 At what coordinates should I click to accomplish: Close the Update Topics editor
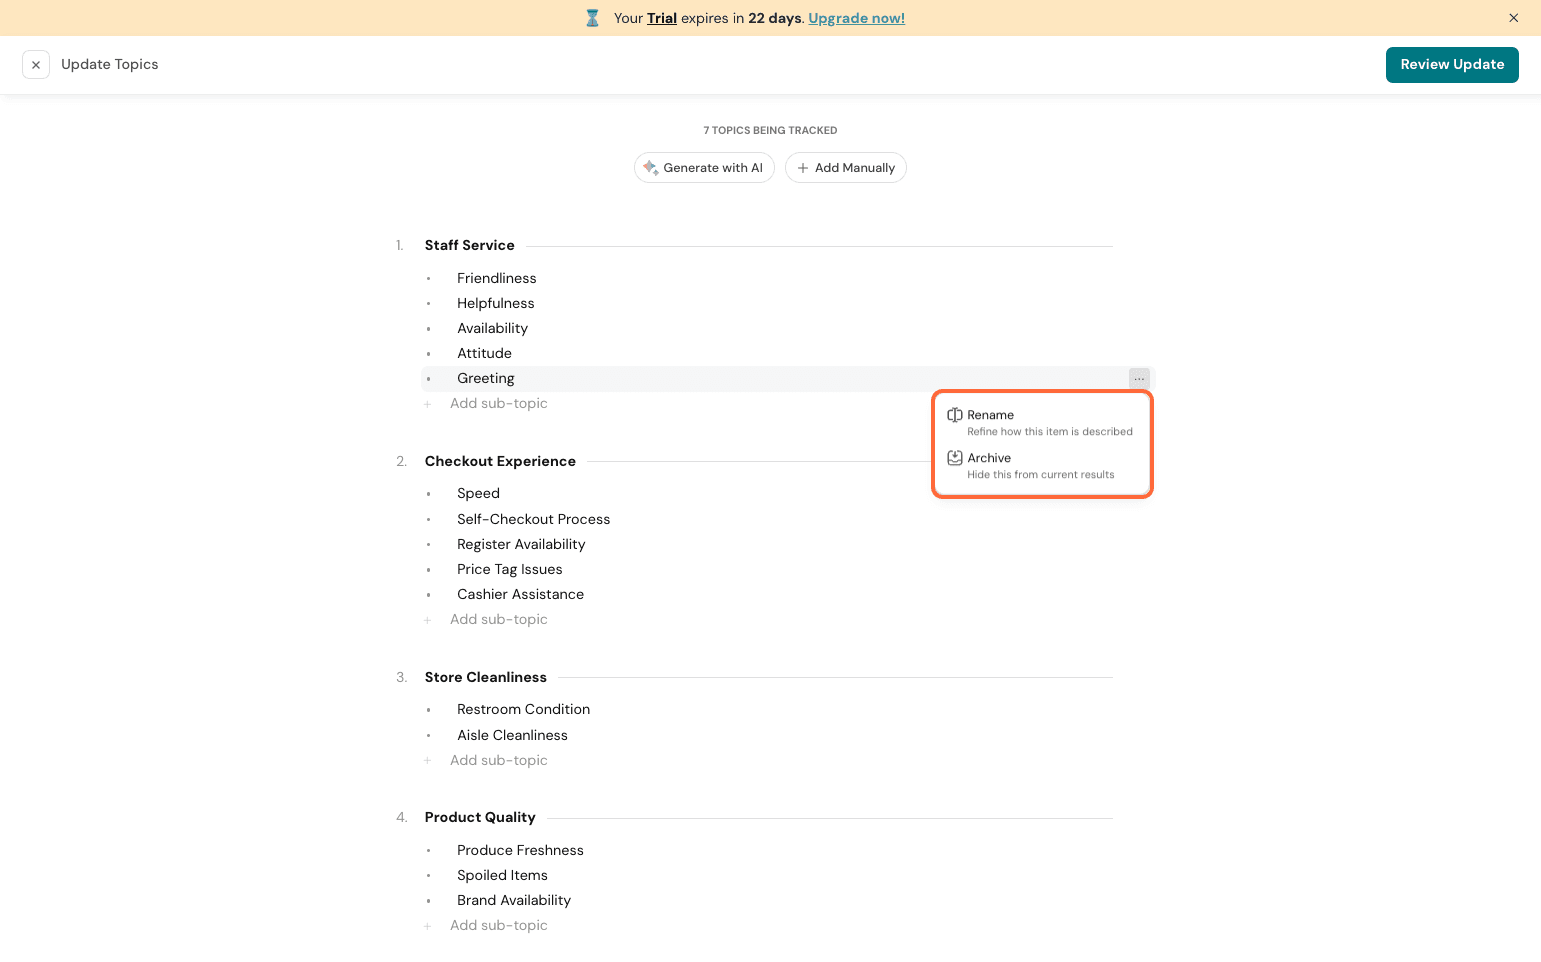tap(36, 65)
